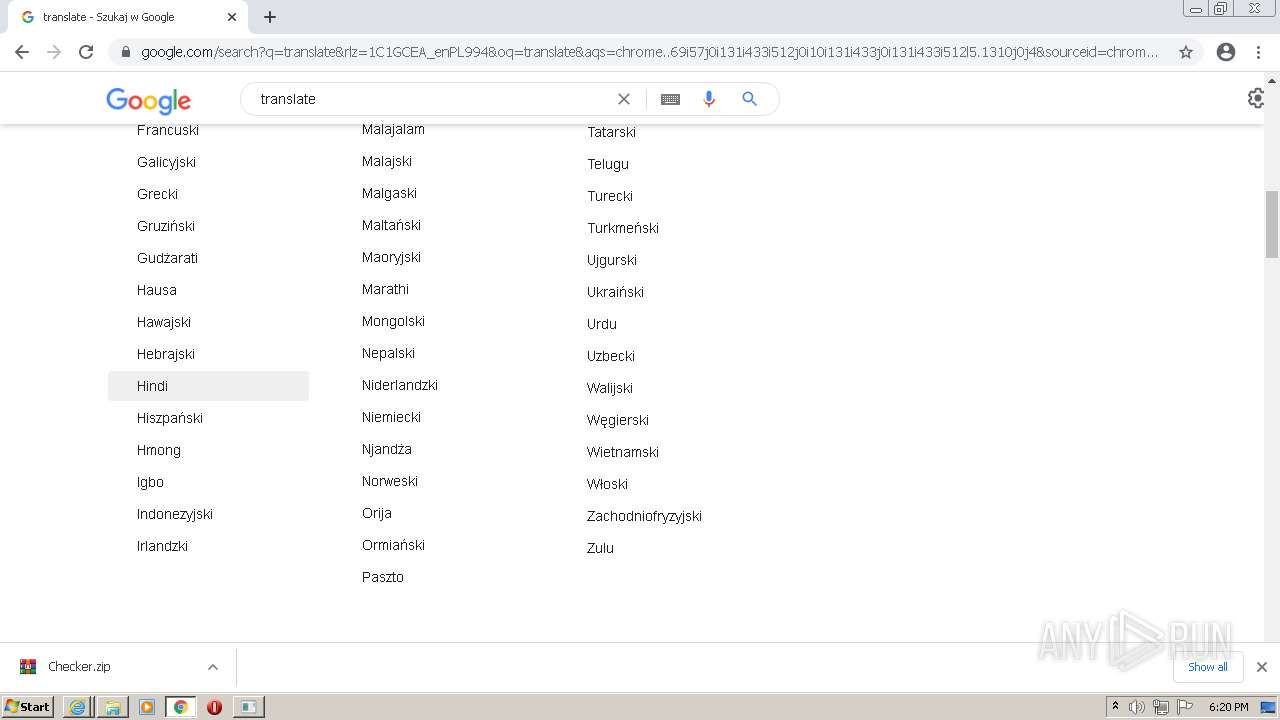This screenshot has height=720, width=1280.
Task: Choose Hebrajski language
Action: coord(166,354)
